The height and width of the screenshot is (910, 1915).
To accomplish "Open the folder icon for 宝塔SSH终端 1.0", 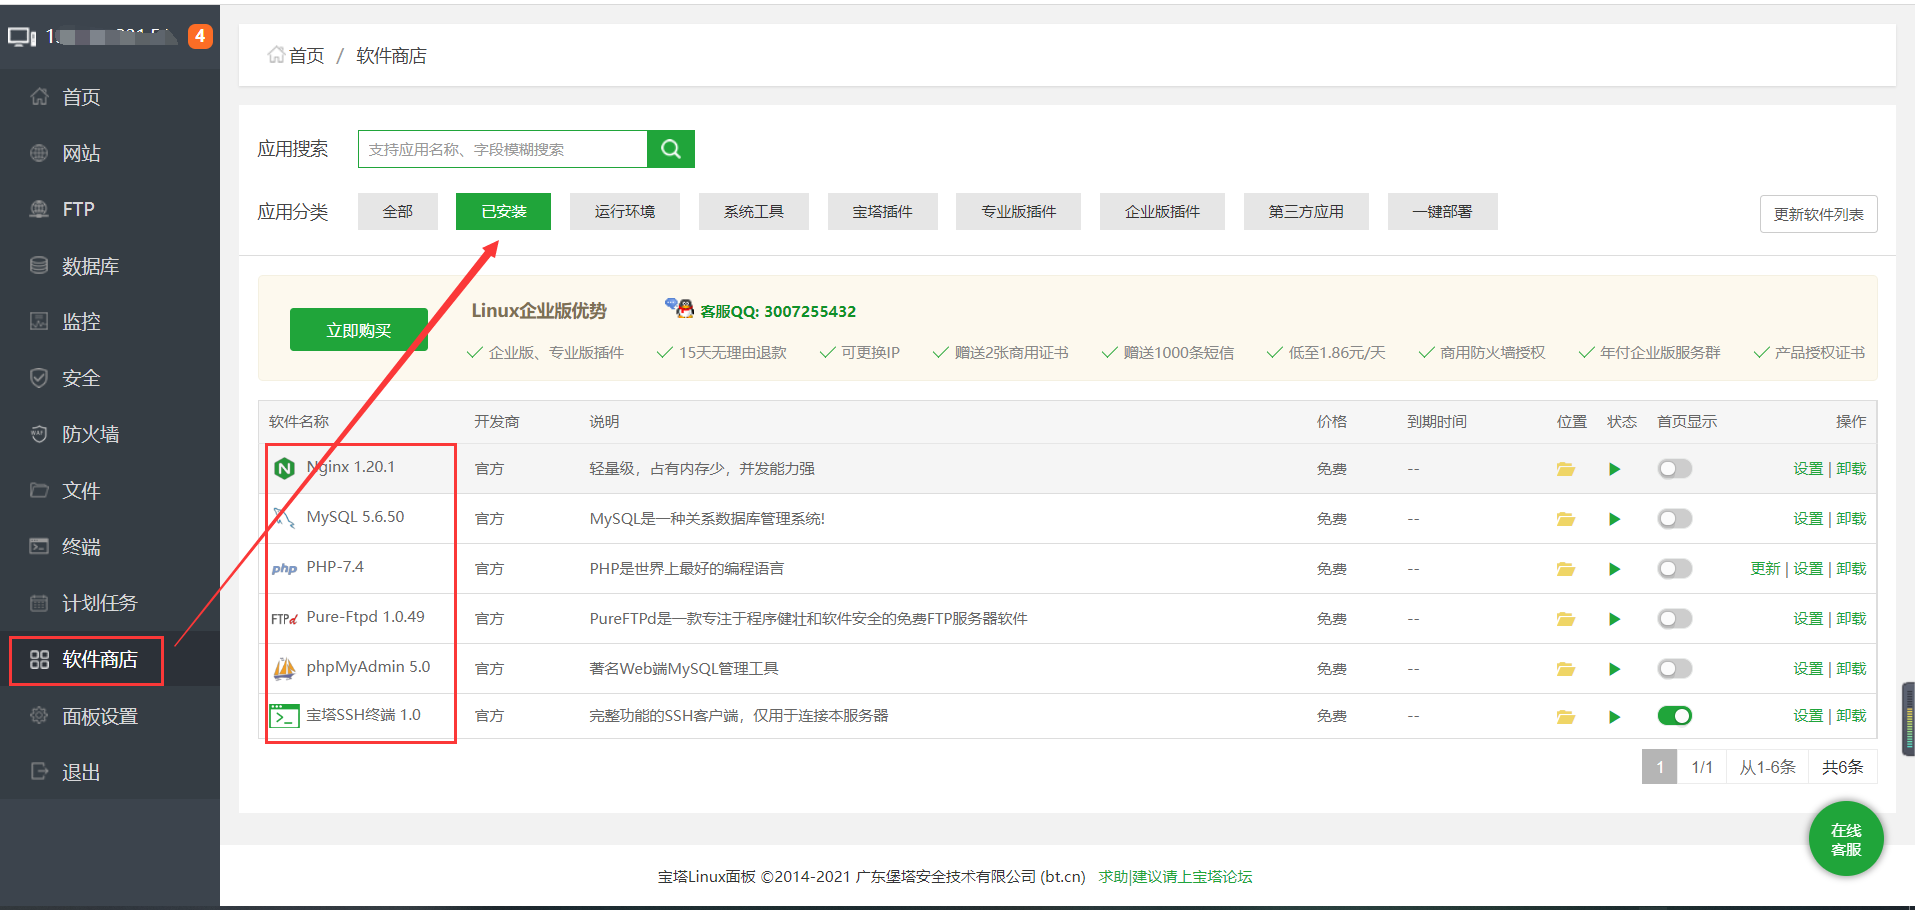I will (1565, 716).
